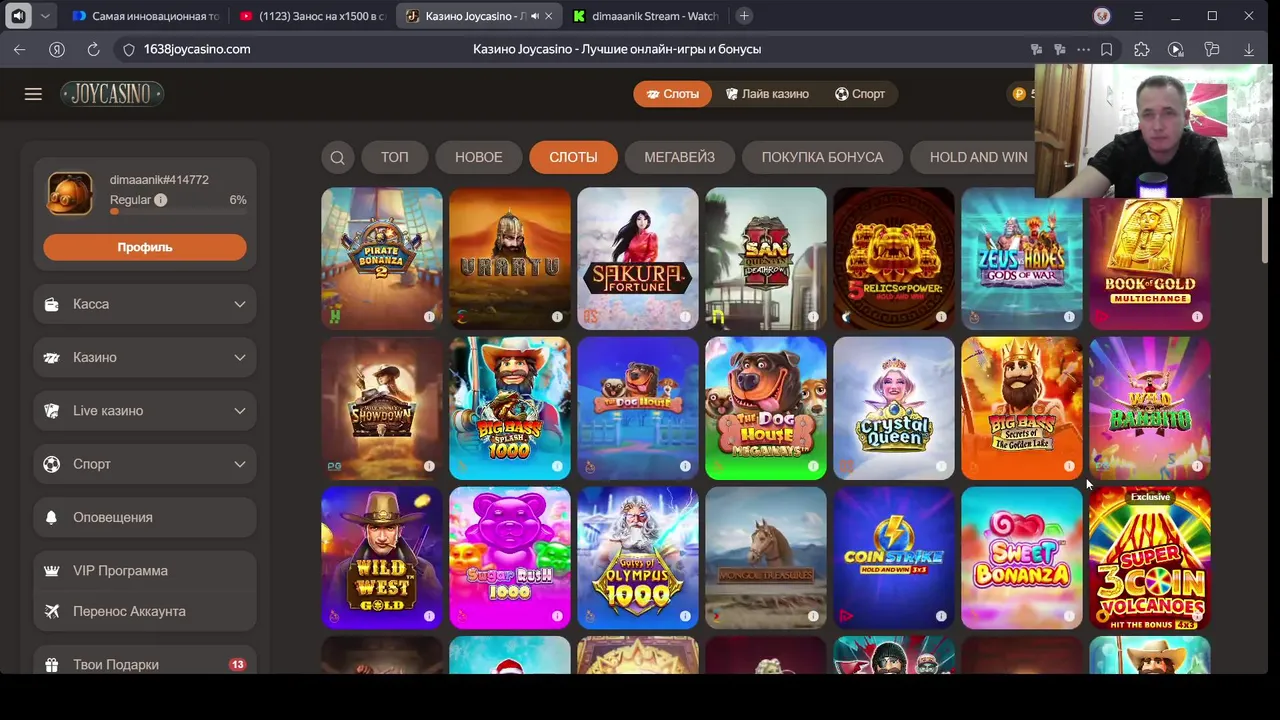Open Спорт in header navigation
The height and width of the screenshot is (720, 1280).
[860, 94]
